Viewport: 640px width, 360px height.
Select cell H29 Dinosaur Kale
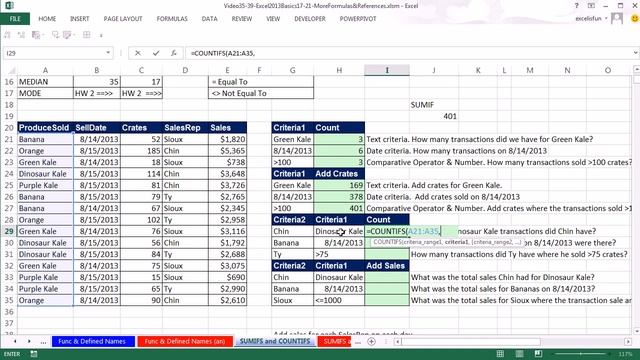pyautogui.click(x=339, y=231)
